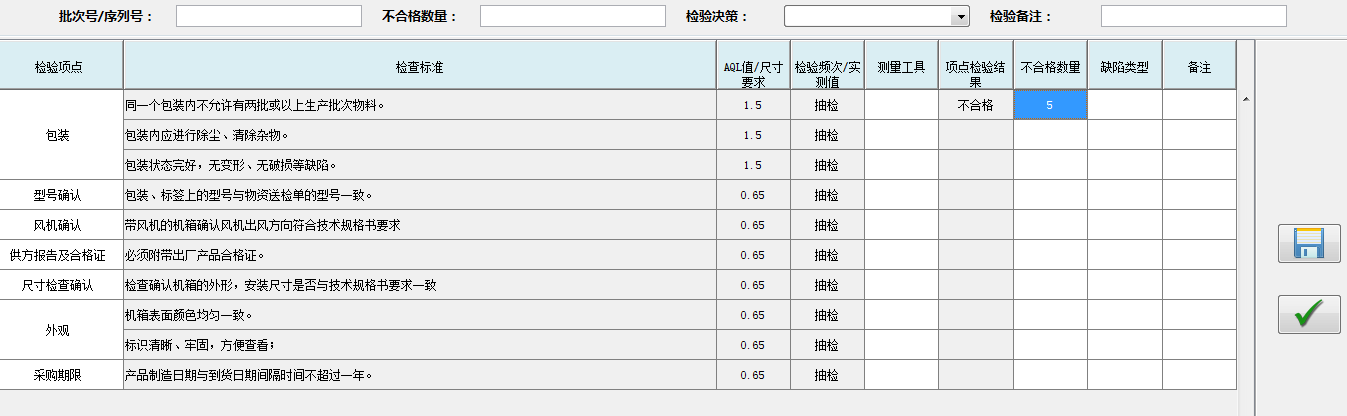The width and height of the screenshot is (1347, 416).
Task: Focus the 不合格数量 text field at top
Action: (573, 16)
